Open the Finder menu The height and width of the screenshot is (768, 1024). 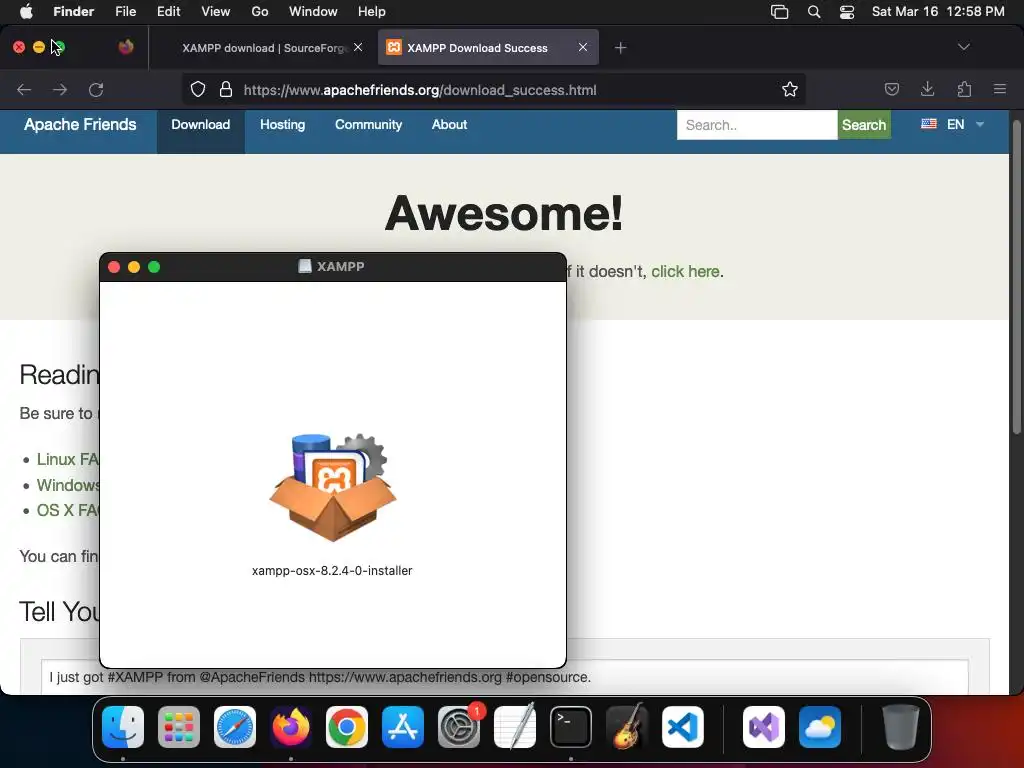[x=74, y=12]
